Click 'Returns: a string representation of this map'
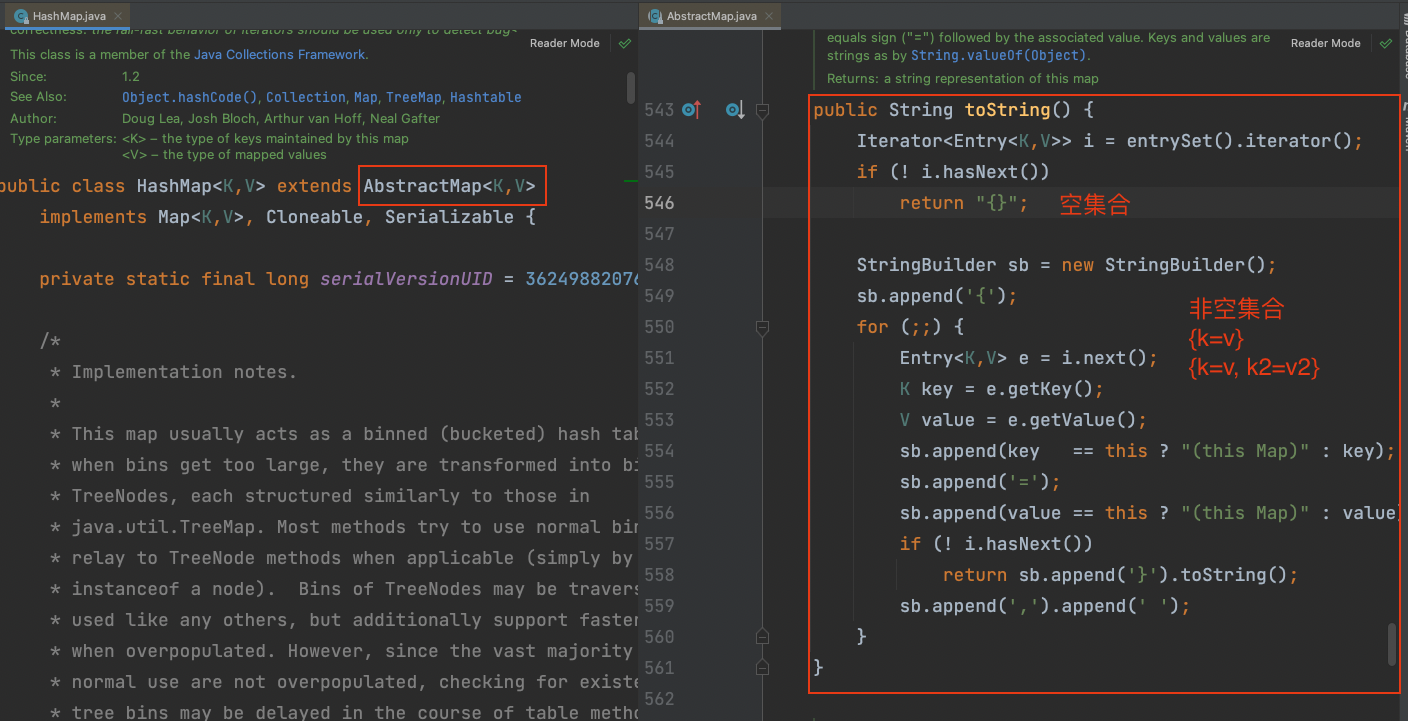This screenshot has height=721, width=1408. coord(962,79)
